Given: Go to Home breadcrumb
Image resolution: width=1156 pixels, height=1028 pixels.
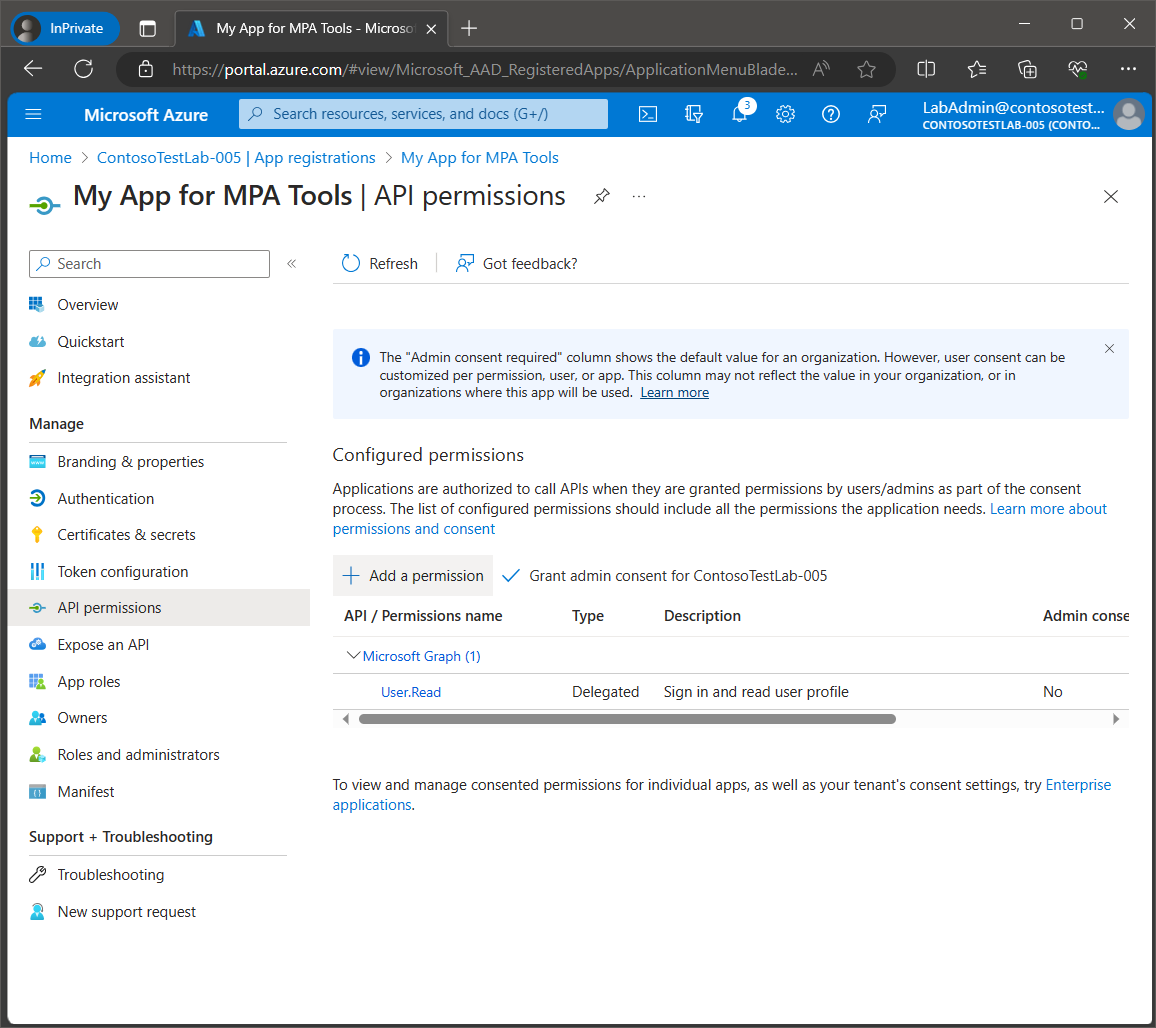Looking at the screenshot, I should [50, 158].
